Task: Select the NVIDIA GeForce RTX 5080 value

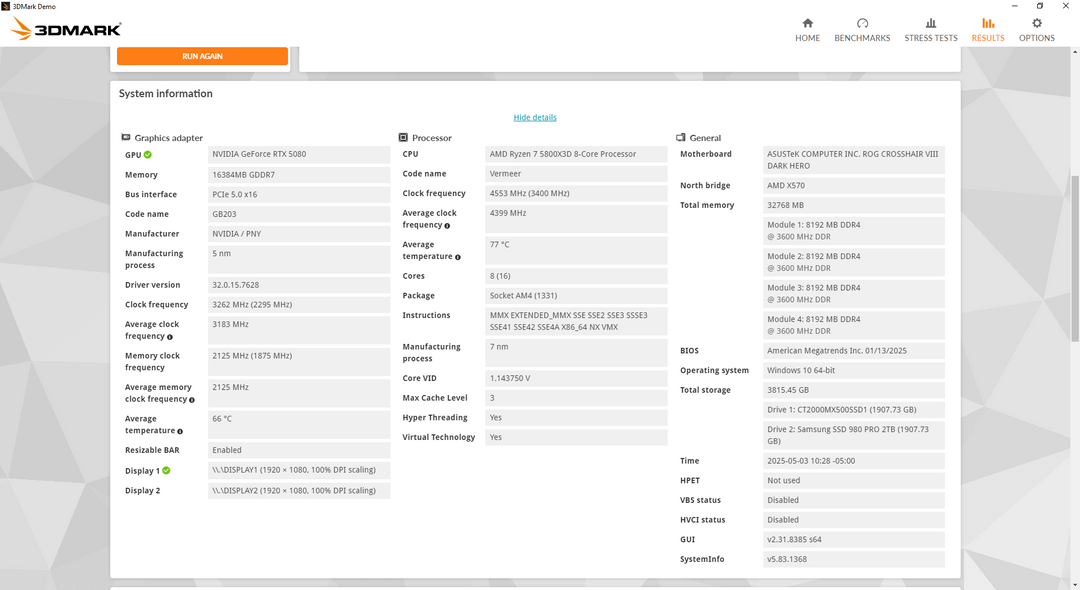Action: pos(299,154)
